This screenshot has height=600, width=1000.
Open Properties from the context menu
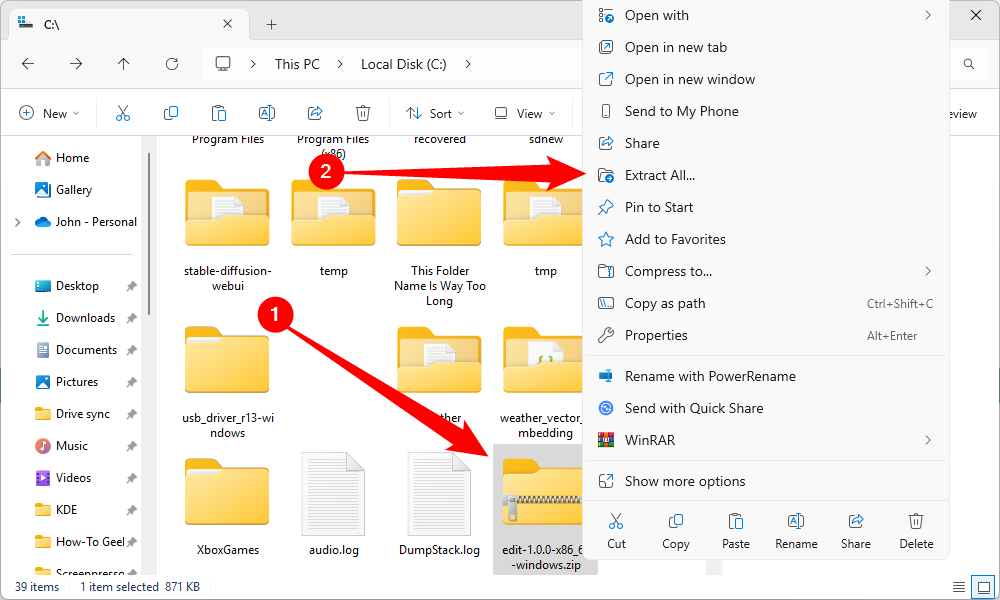(765, 335)
